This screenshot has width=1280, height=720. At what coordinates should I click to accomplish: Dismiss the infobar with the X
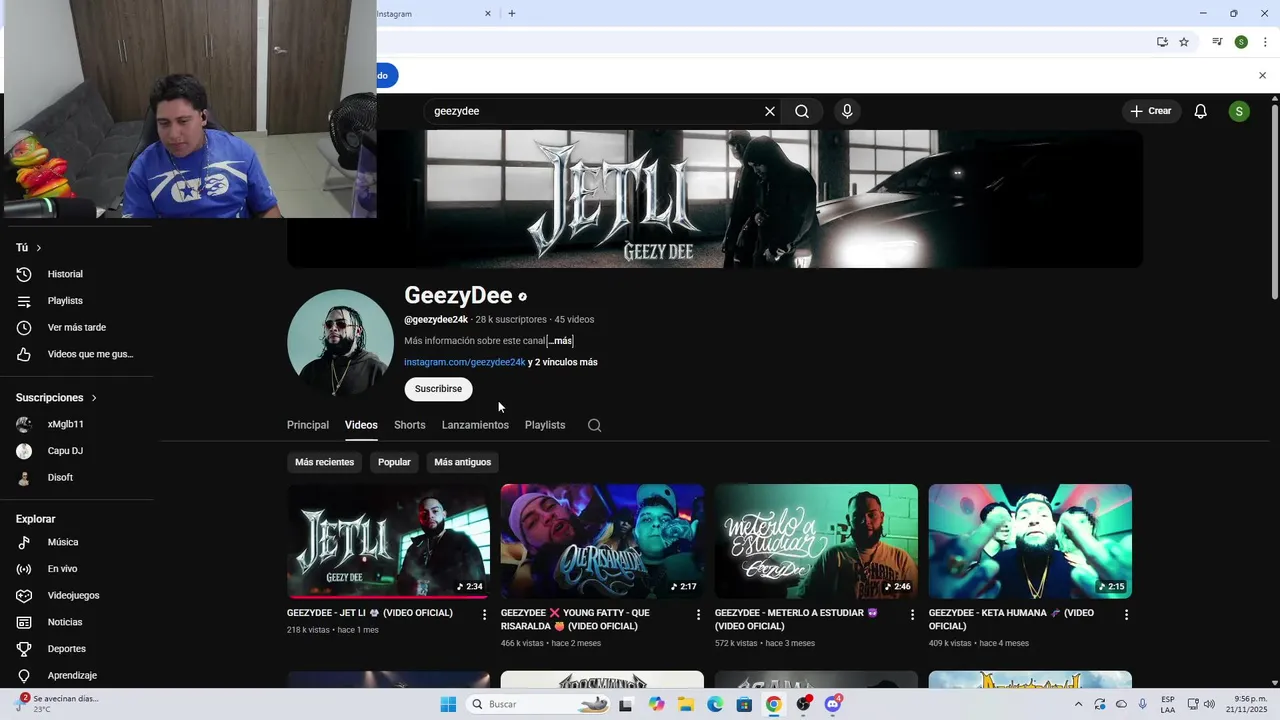coord(1262,76)
